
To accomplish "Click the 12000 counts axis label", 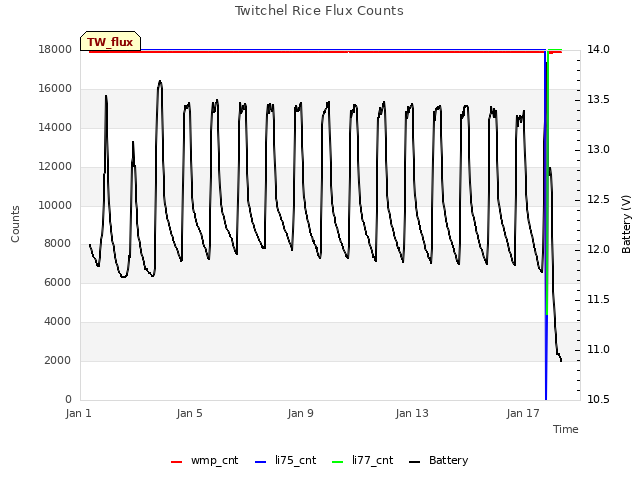I will pos(55,167).
